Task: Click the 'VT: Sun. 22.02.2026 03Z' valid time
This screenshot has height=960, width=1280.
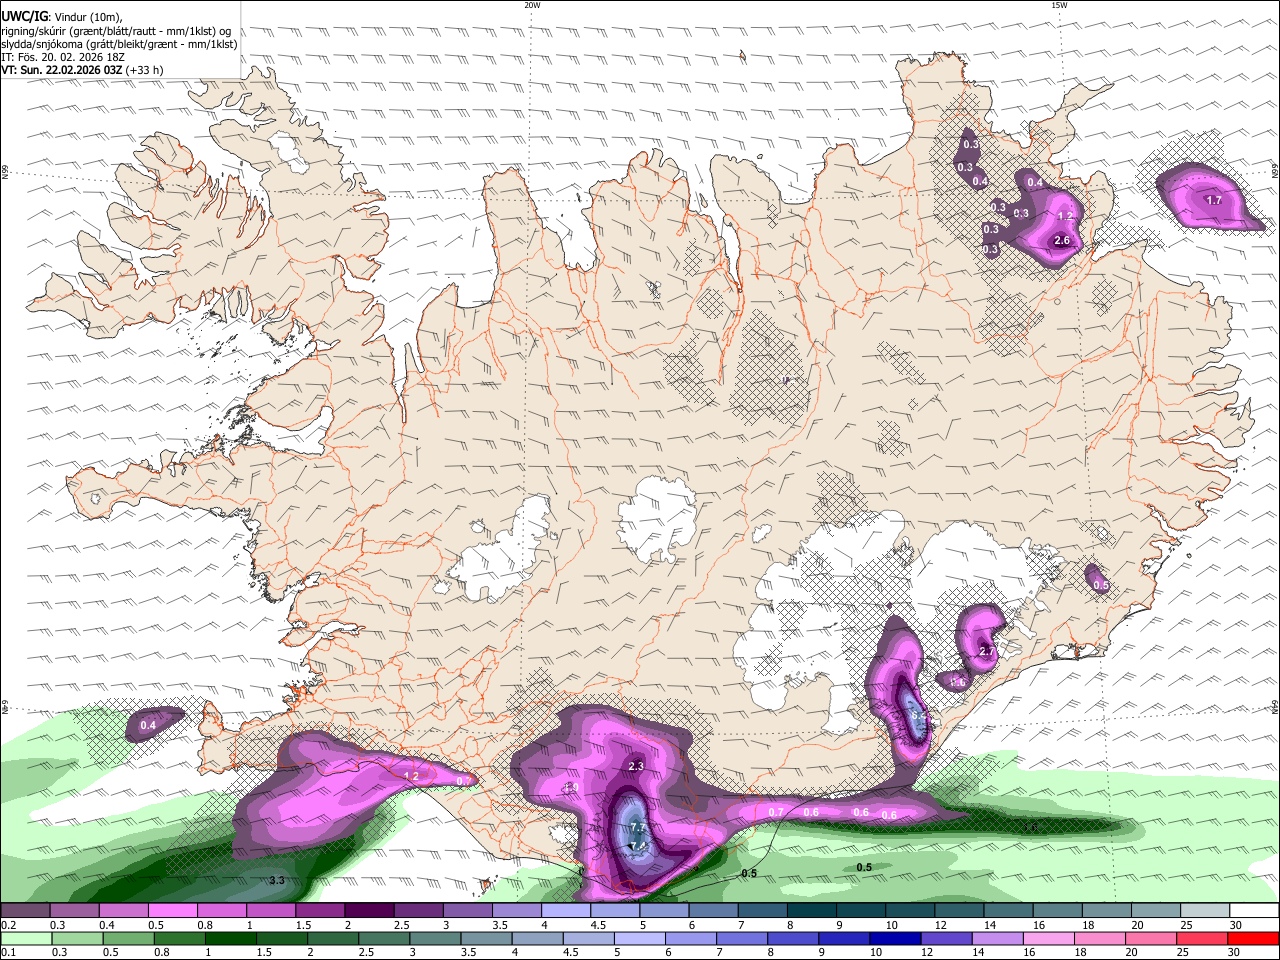Action: [62, 70]
